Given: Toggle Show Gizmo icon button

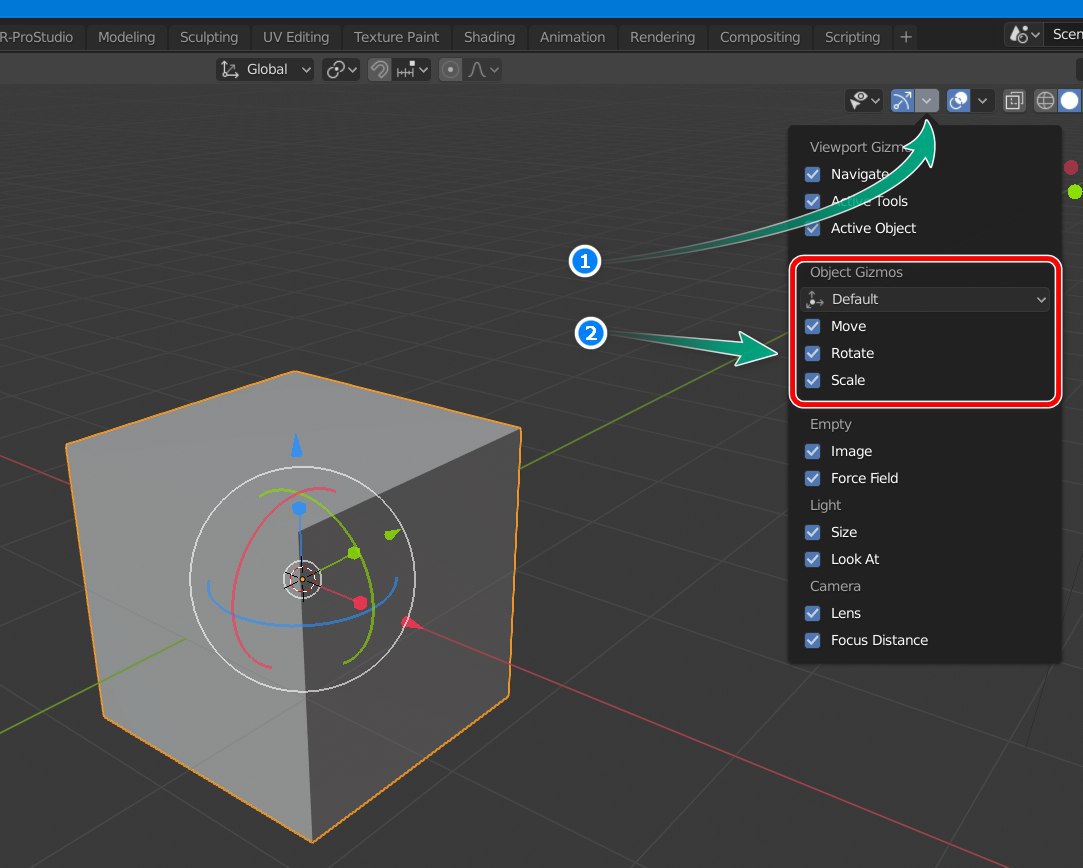Looking at the screenshot, I should (x=901, y=101).
